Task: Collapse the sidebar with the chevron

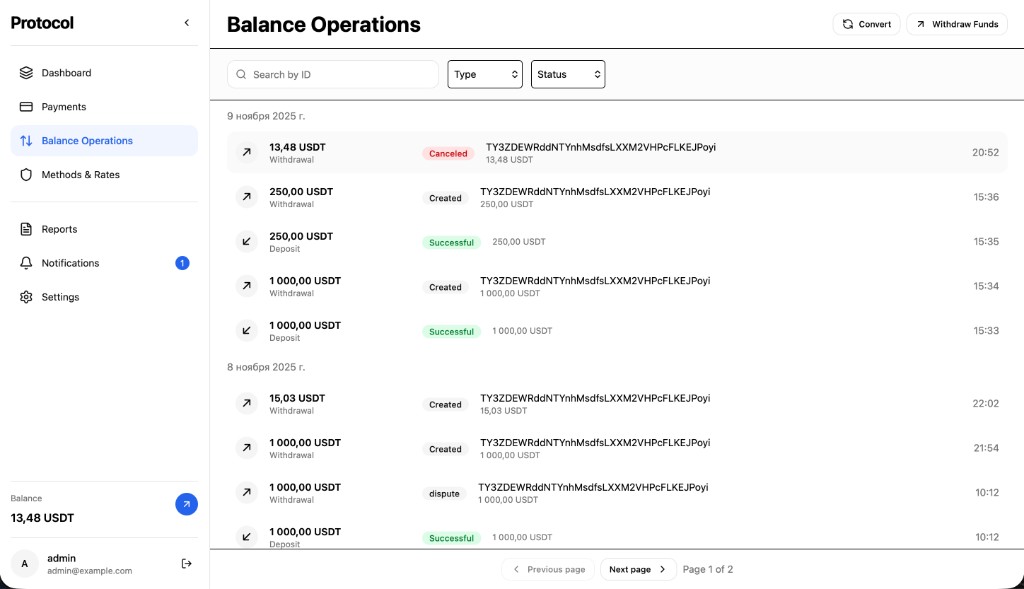Action: [x=186, y=21]
